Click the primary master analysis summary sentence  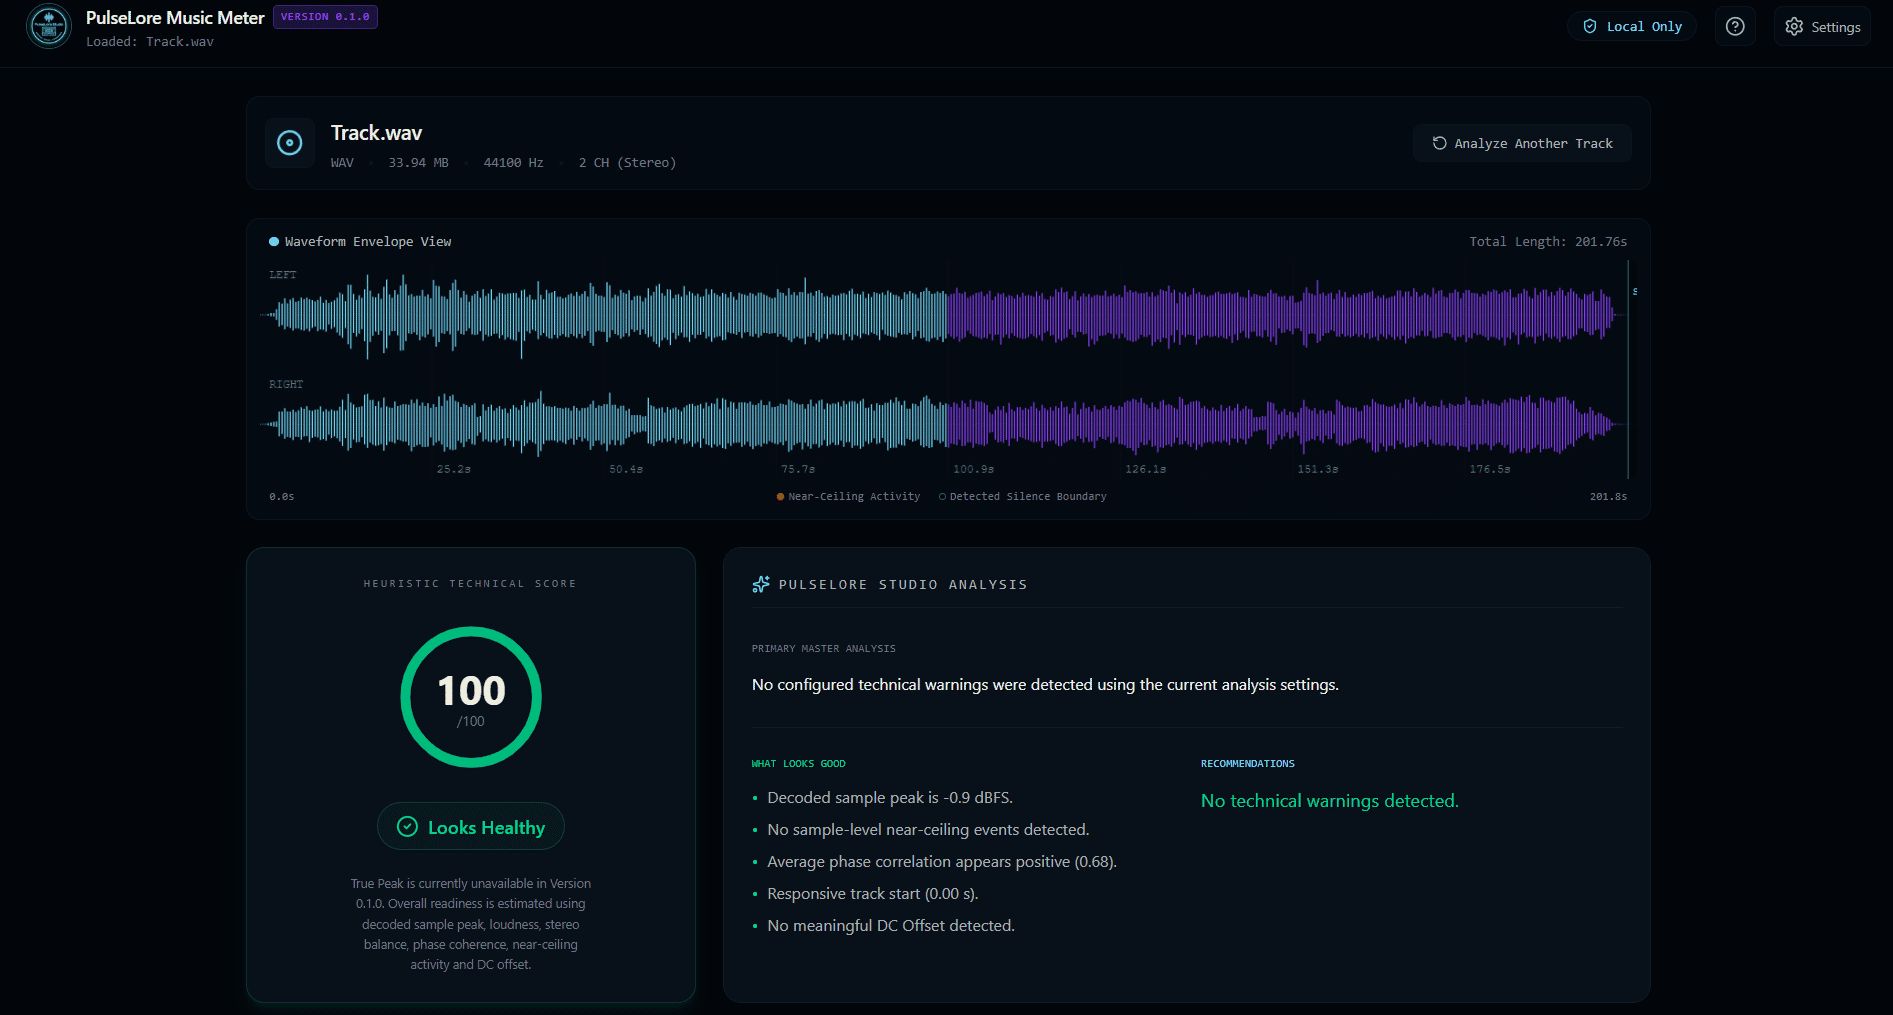coord(1045,685)
